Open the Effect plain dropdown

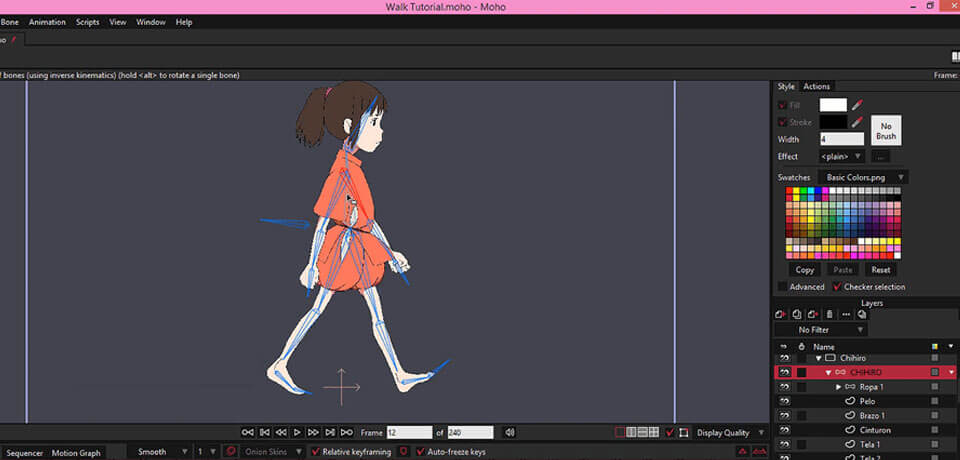(x=842, y=156)
